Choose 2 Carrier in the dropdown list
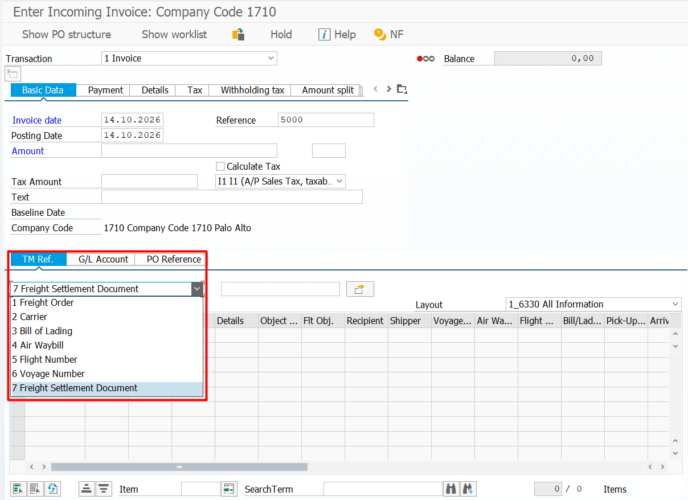Image resolution: width=688 pixels, height=500 pixels. click(107, 317)
